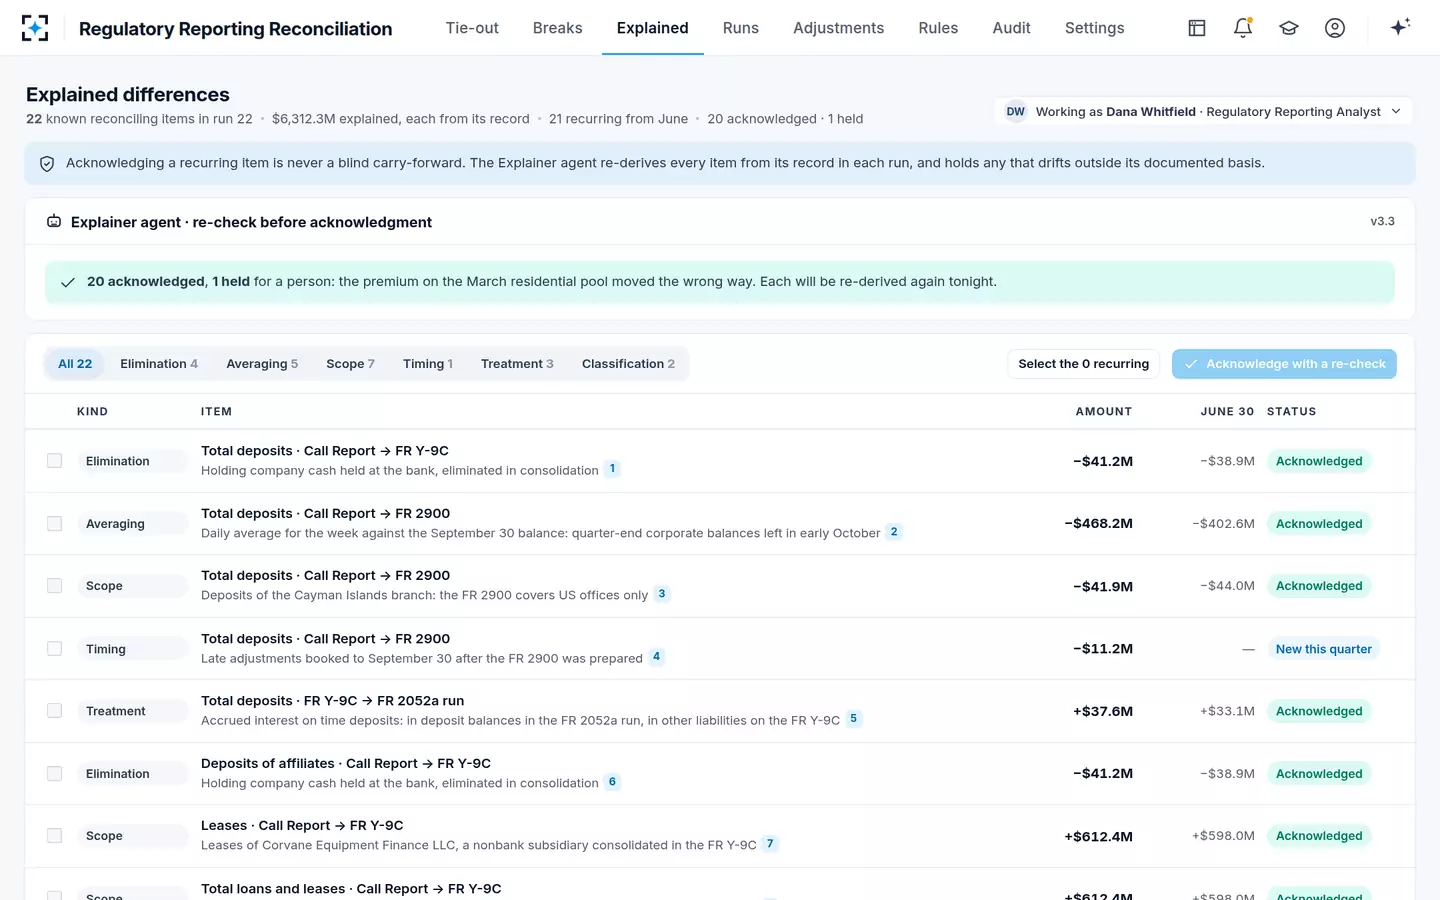Filter by Elimination 4
The image size is (1440, 900).
[159, 364]
